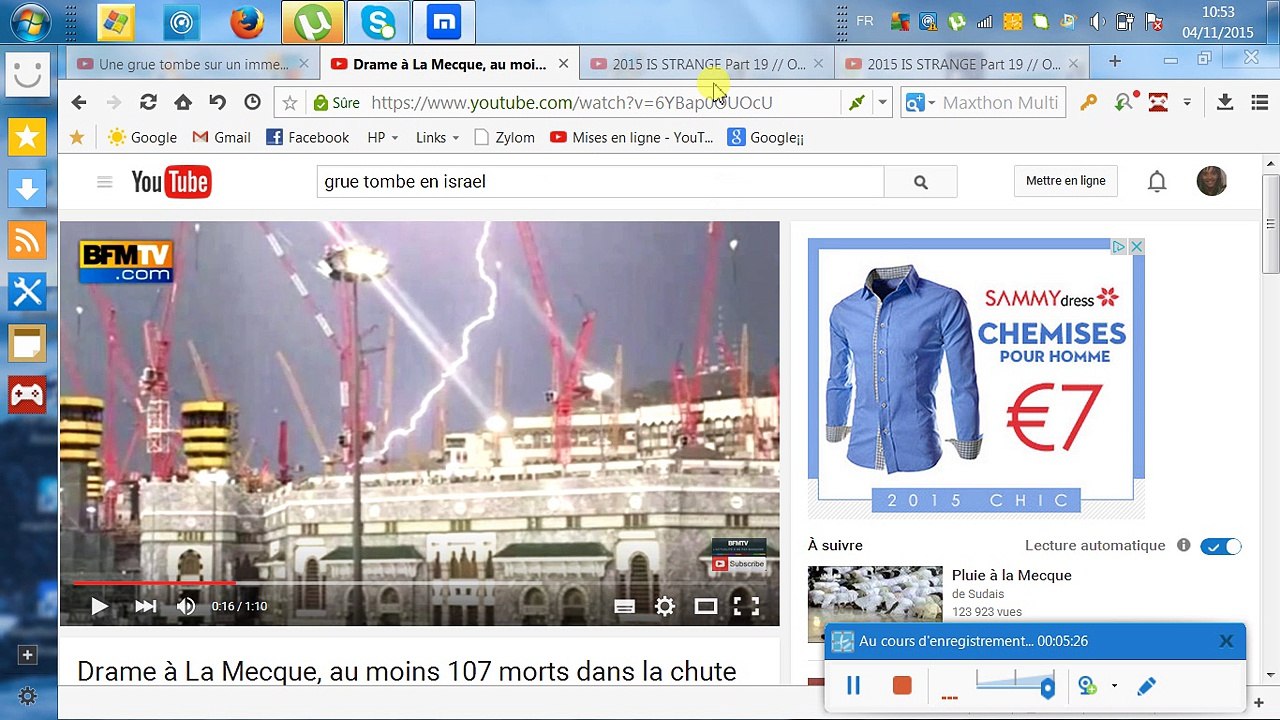Close the advertisement with the X
1280x720 pixels.
point(1136,247)
